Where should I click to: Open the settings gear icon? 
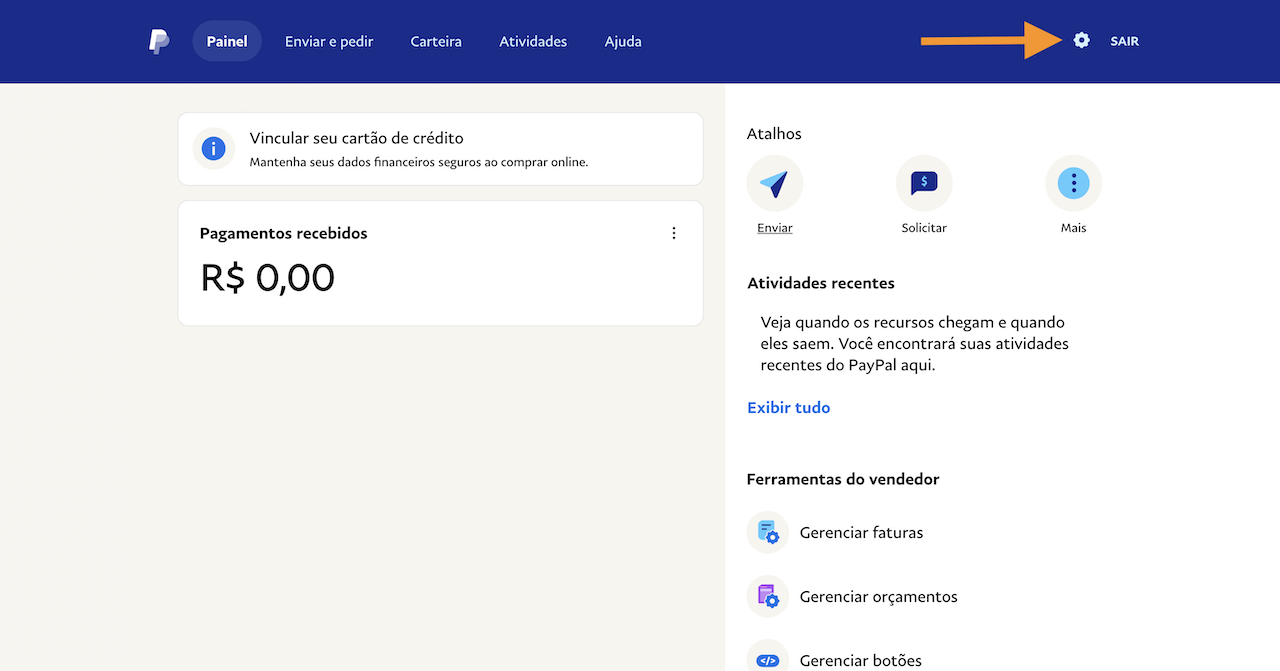(x=1081, y=41)
